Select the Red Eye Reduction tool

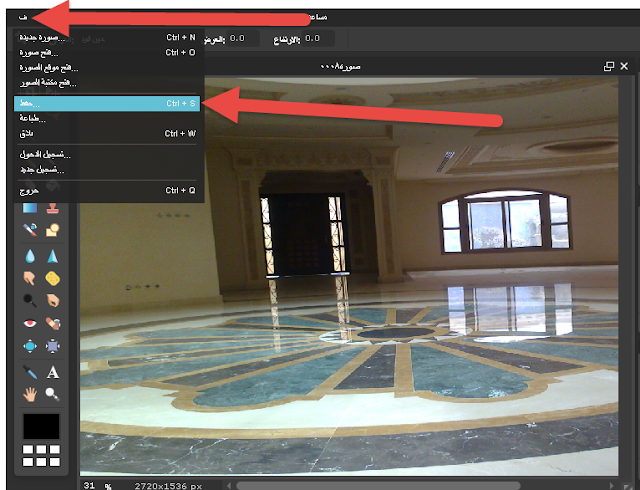click(29, 323)
